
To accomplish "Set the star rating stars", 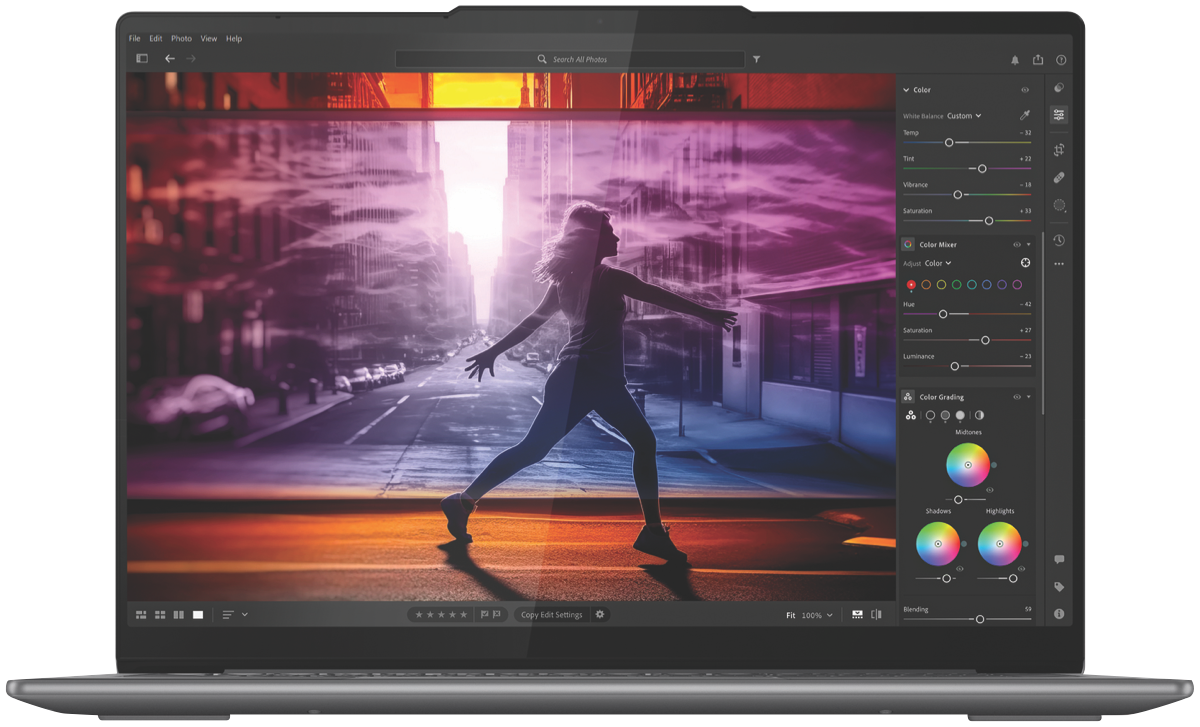I will pos(441,615).
